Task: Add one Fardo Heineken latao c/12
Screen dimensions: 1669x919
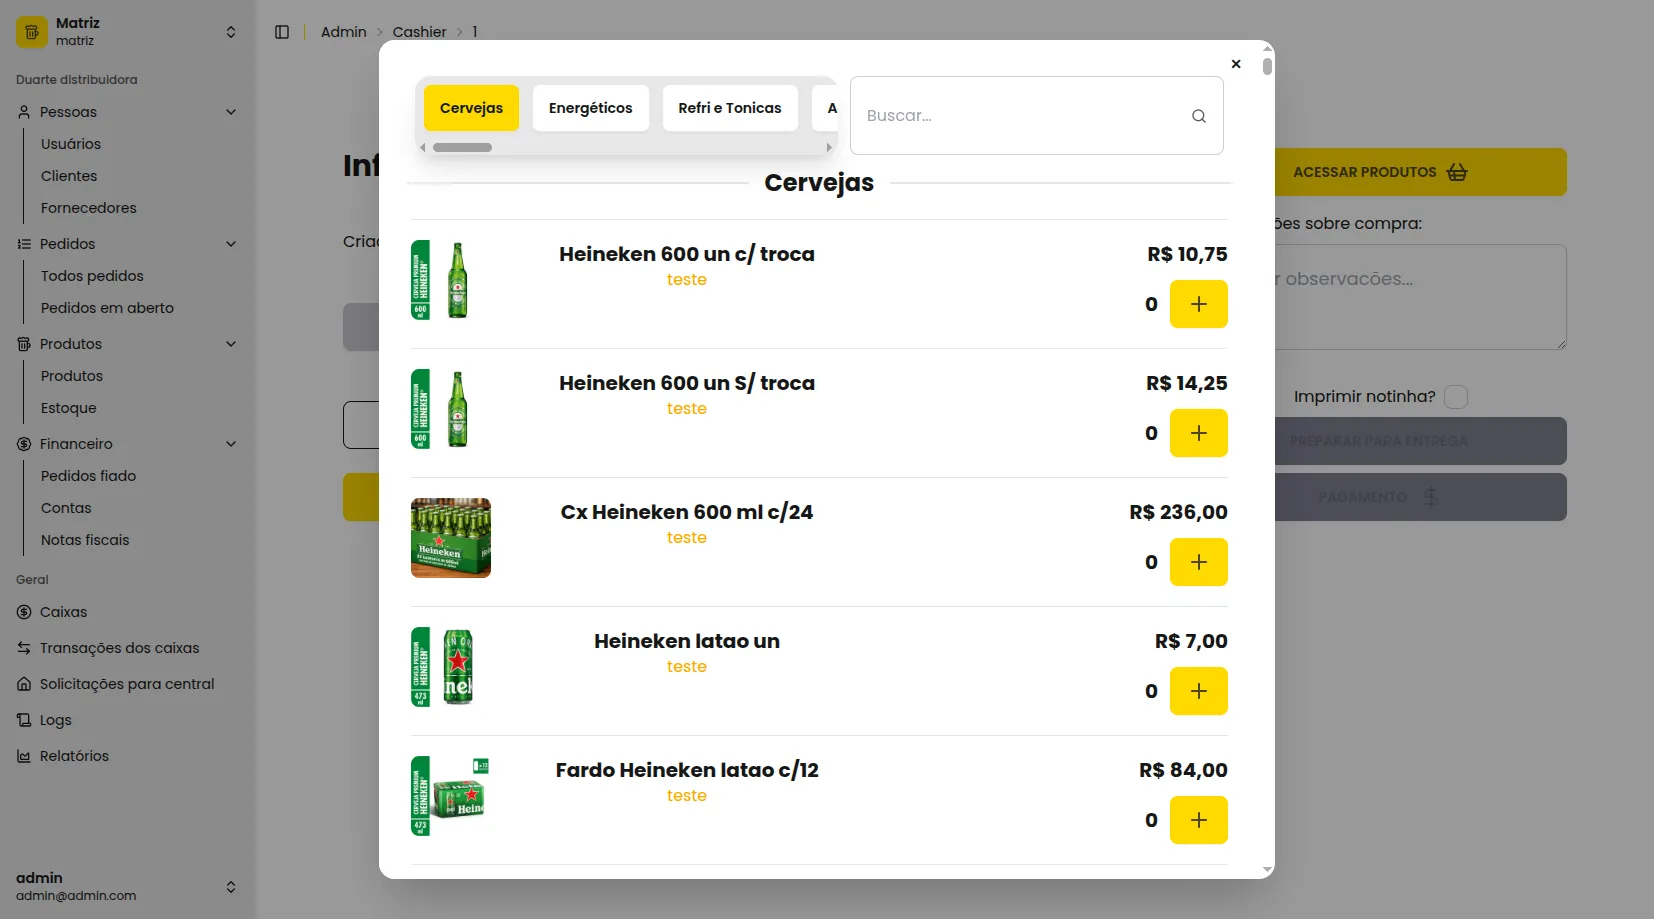Action: coord(1198,820)
